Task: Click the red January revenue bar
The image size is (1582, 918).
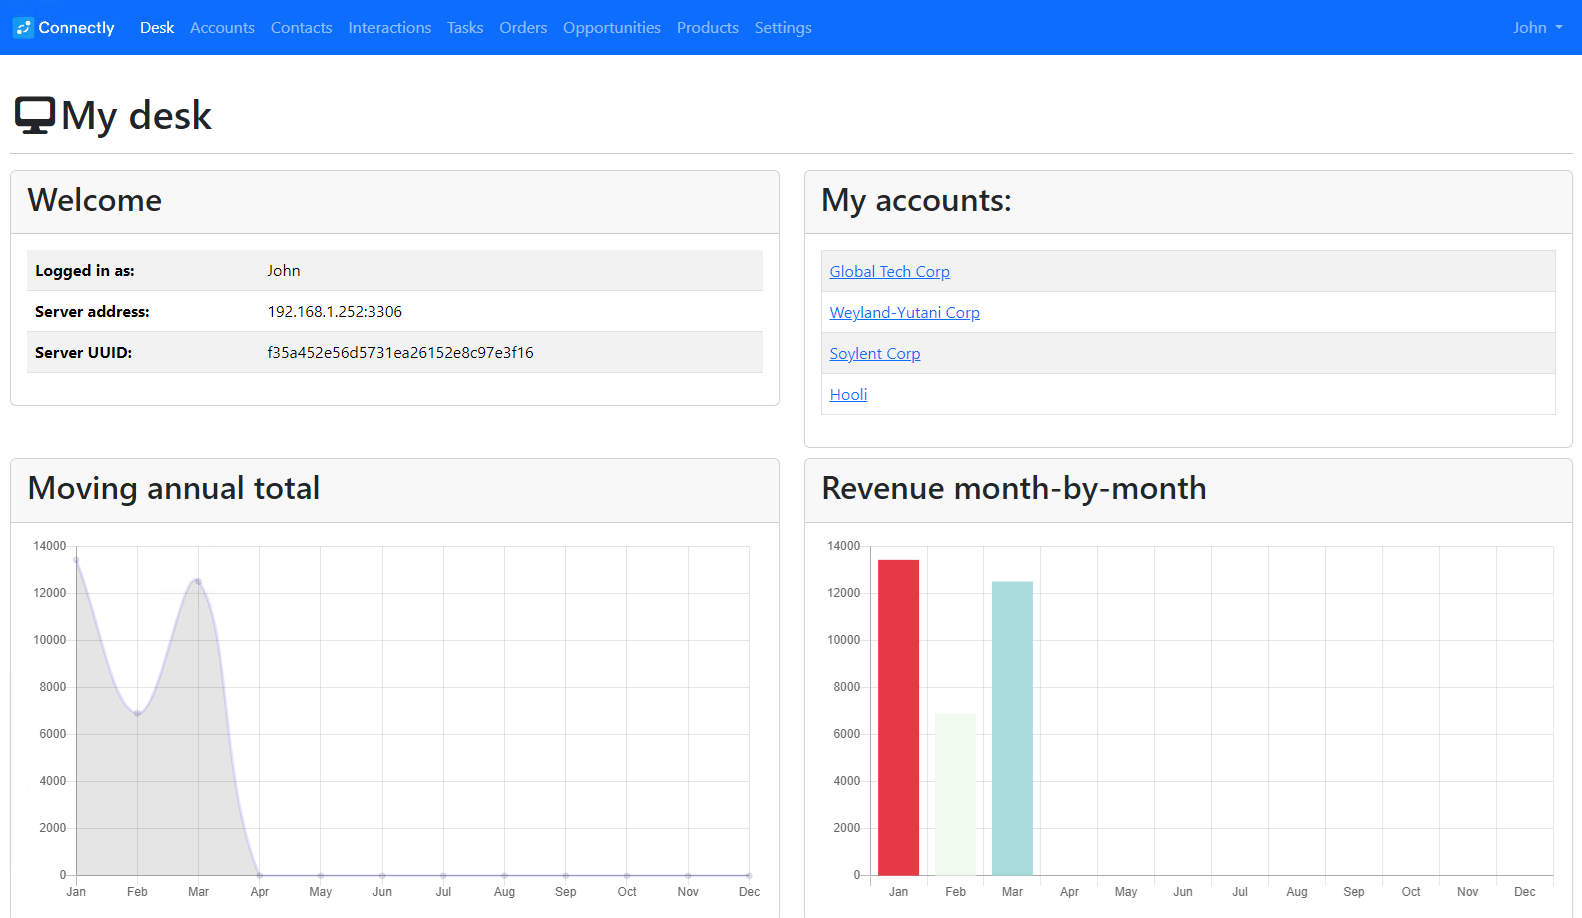Action: point(898,717)
